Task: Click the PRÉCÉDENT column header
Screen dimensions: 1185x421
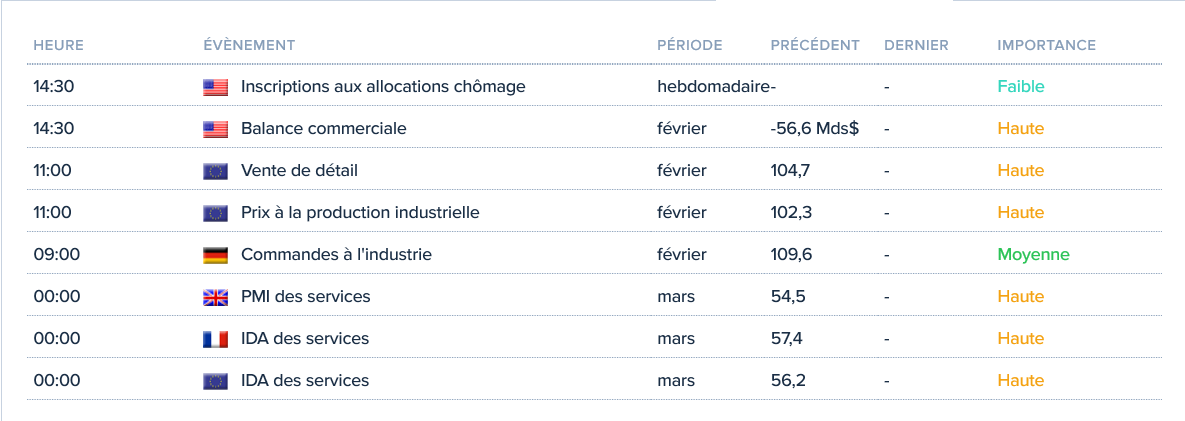Action: (x=815, y=45)
